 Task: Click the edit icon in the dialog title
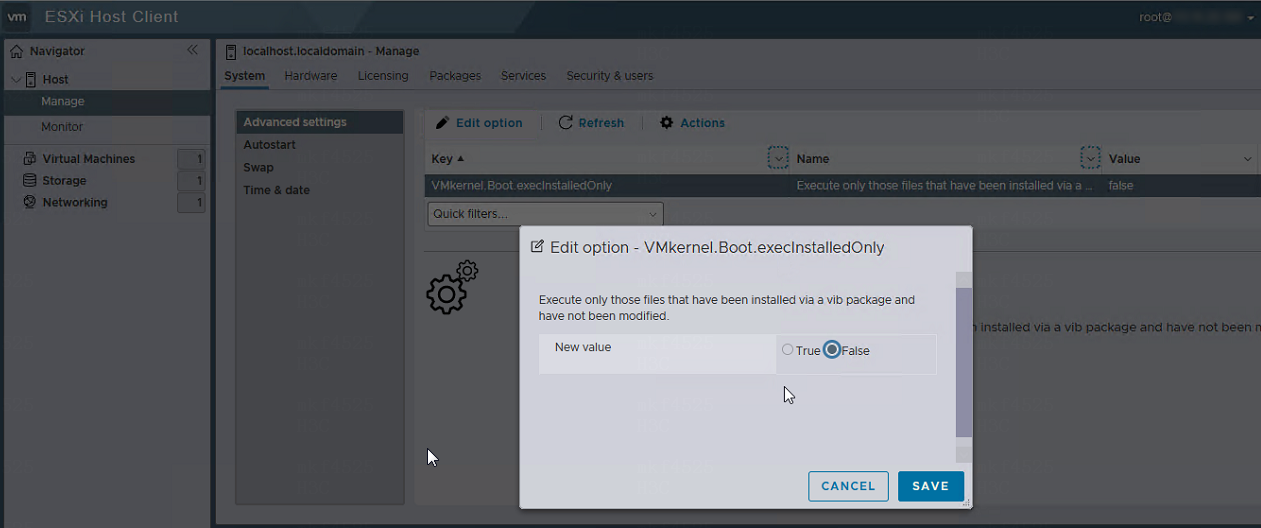pyautogui.click(x=537, y=246)
